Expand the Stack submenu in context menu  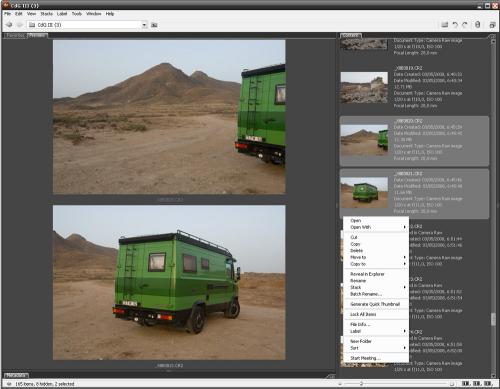376,287
